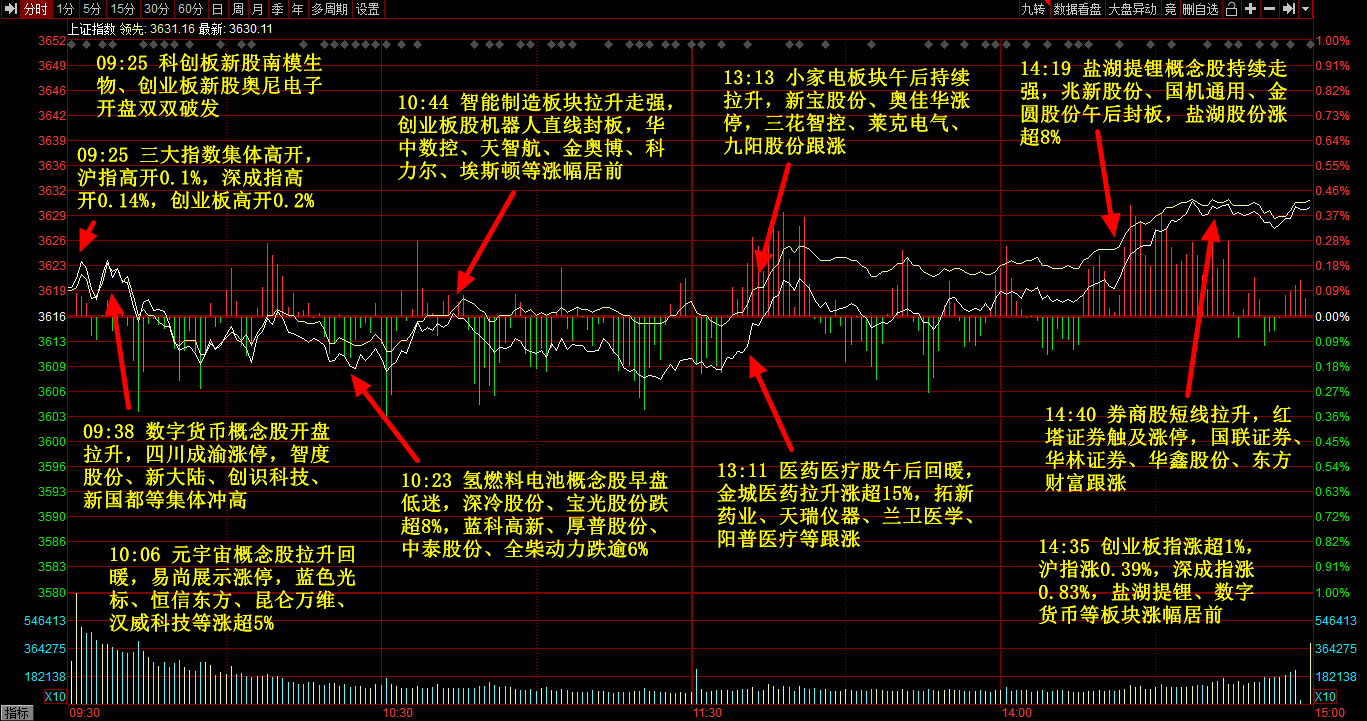This screenshot has width=1367, height=721.
Task: Click the 删自选 remove from watchlist button
Action: pyautogui.click(x=1200, y=9)
